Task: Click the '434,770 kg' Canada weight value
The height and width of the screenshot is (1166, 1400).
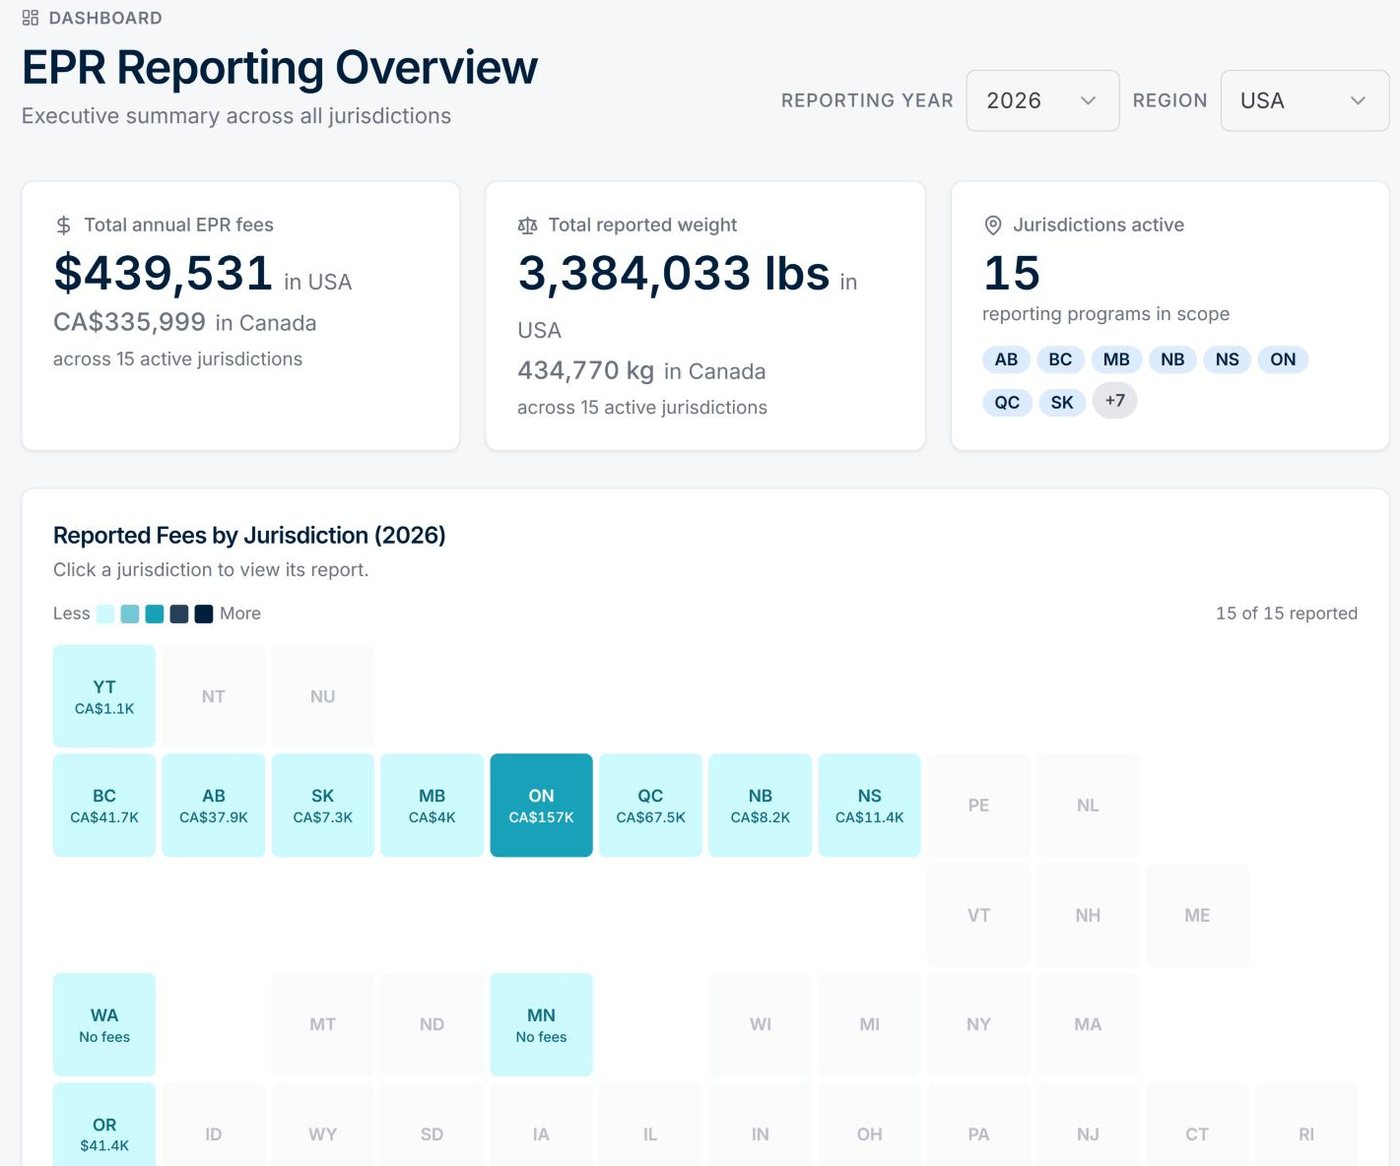Action: [x=586, y=371]
